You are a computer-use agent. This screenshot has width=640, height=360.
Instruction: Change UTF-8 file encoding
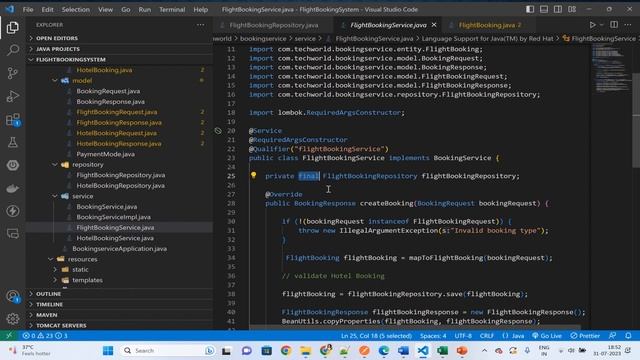point(463,336)
